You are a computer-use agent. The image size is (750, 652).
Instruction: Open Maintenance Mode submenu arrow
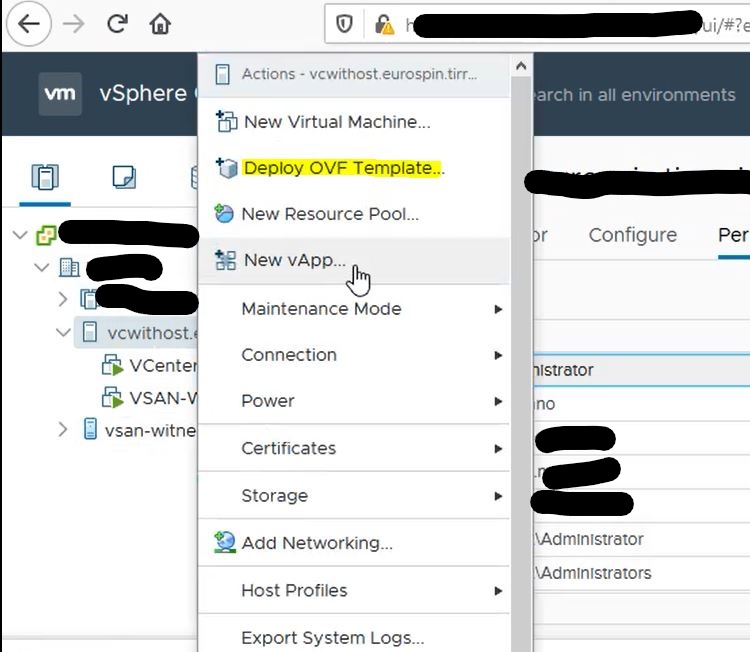pos(498,309)
